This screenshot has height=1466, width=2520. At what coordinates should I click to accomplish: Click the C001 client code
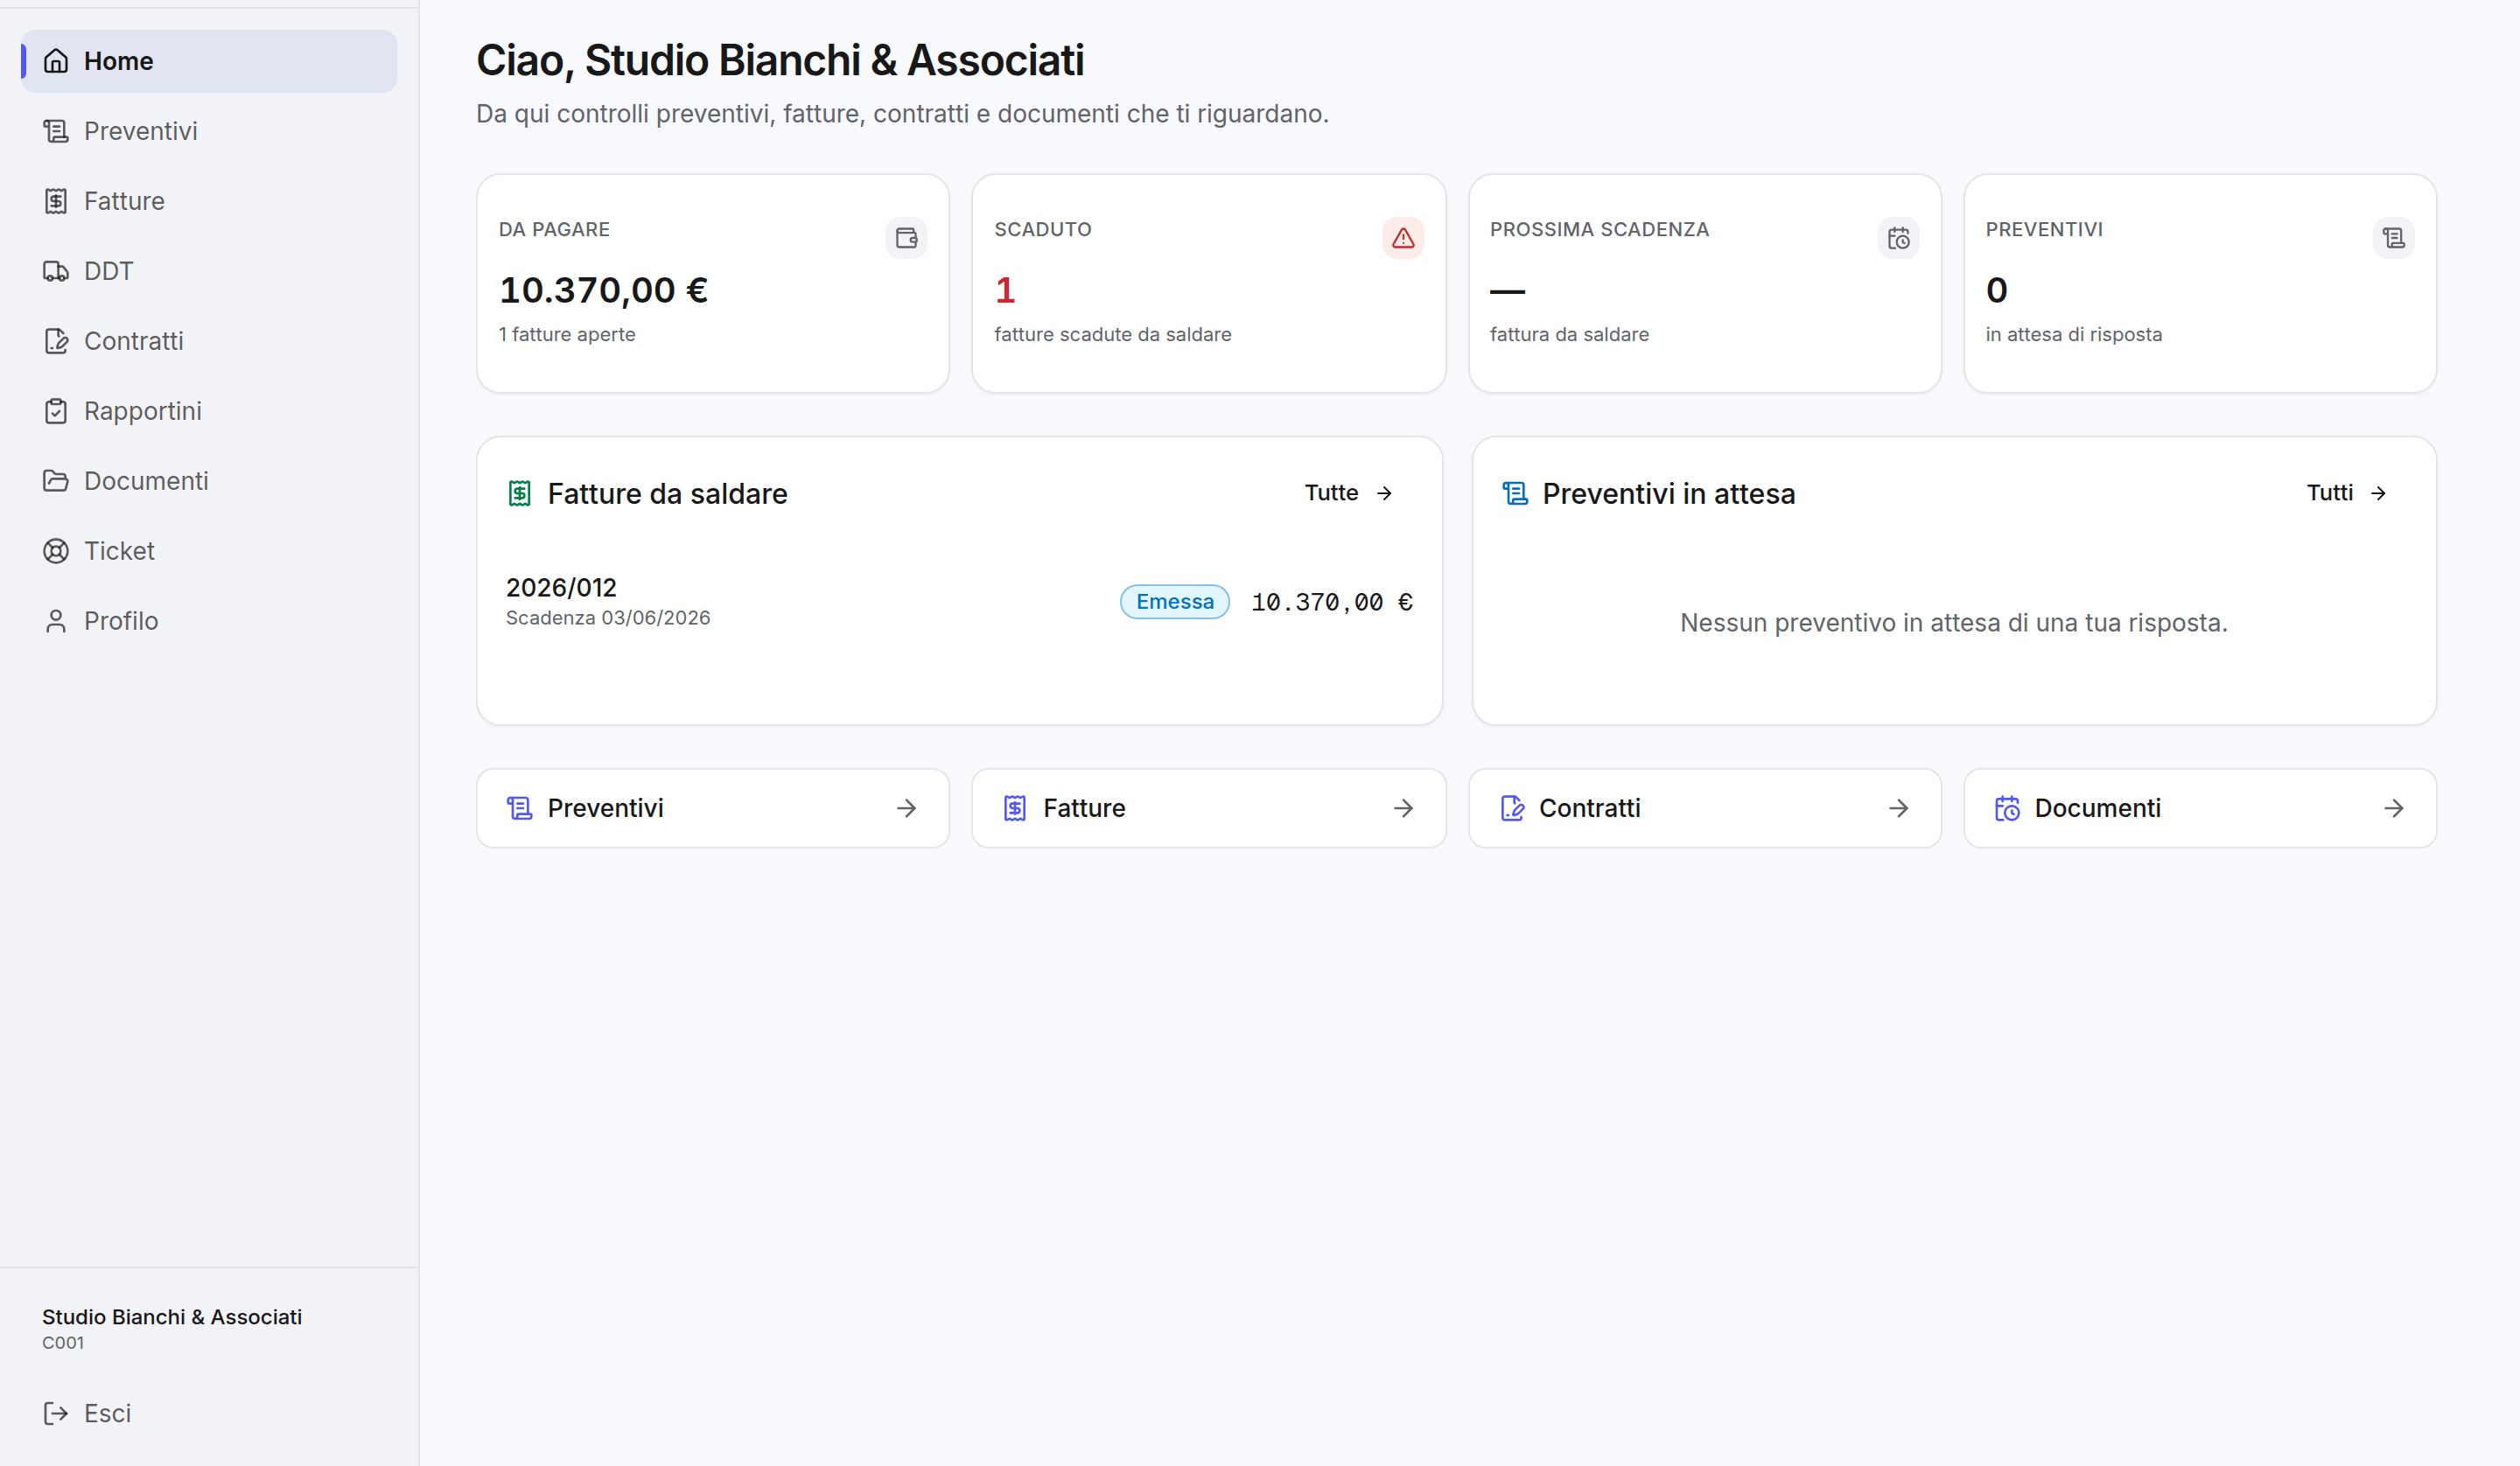pyautogui.click(x=63, y=1343)
